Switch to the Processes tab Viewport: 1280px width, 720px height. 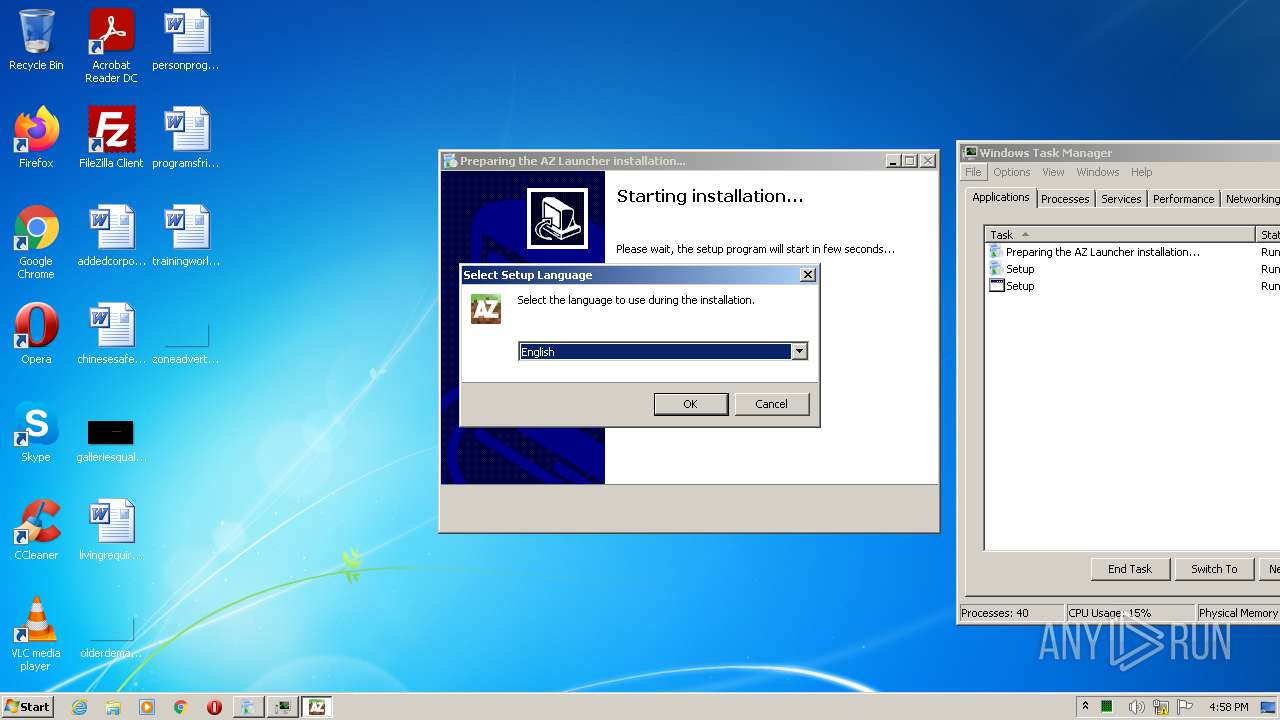pos(1065,199)
